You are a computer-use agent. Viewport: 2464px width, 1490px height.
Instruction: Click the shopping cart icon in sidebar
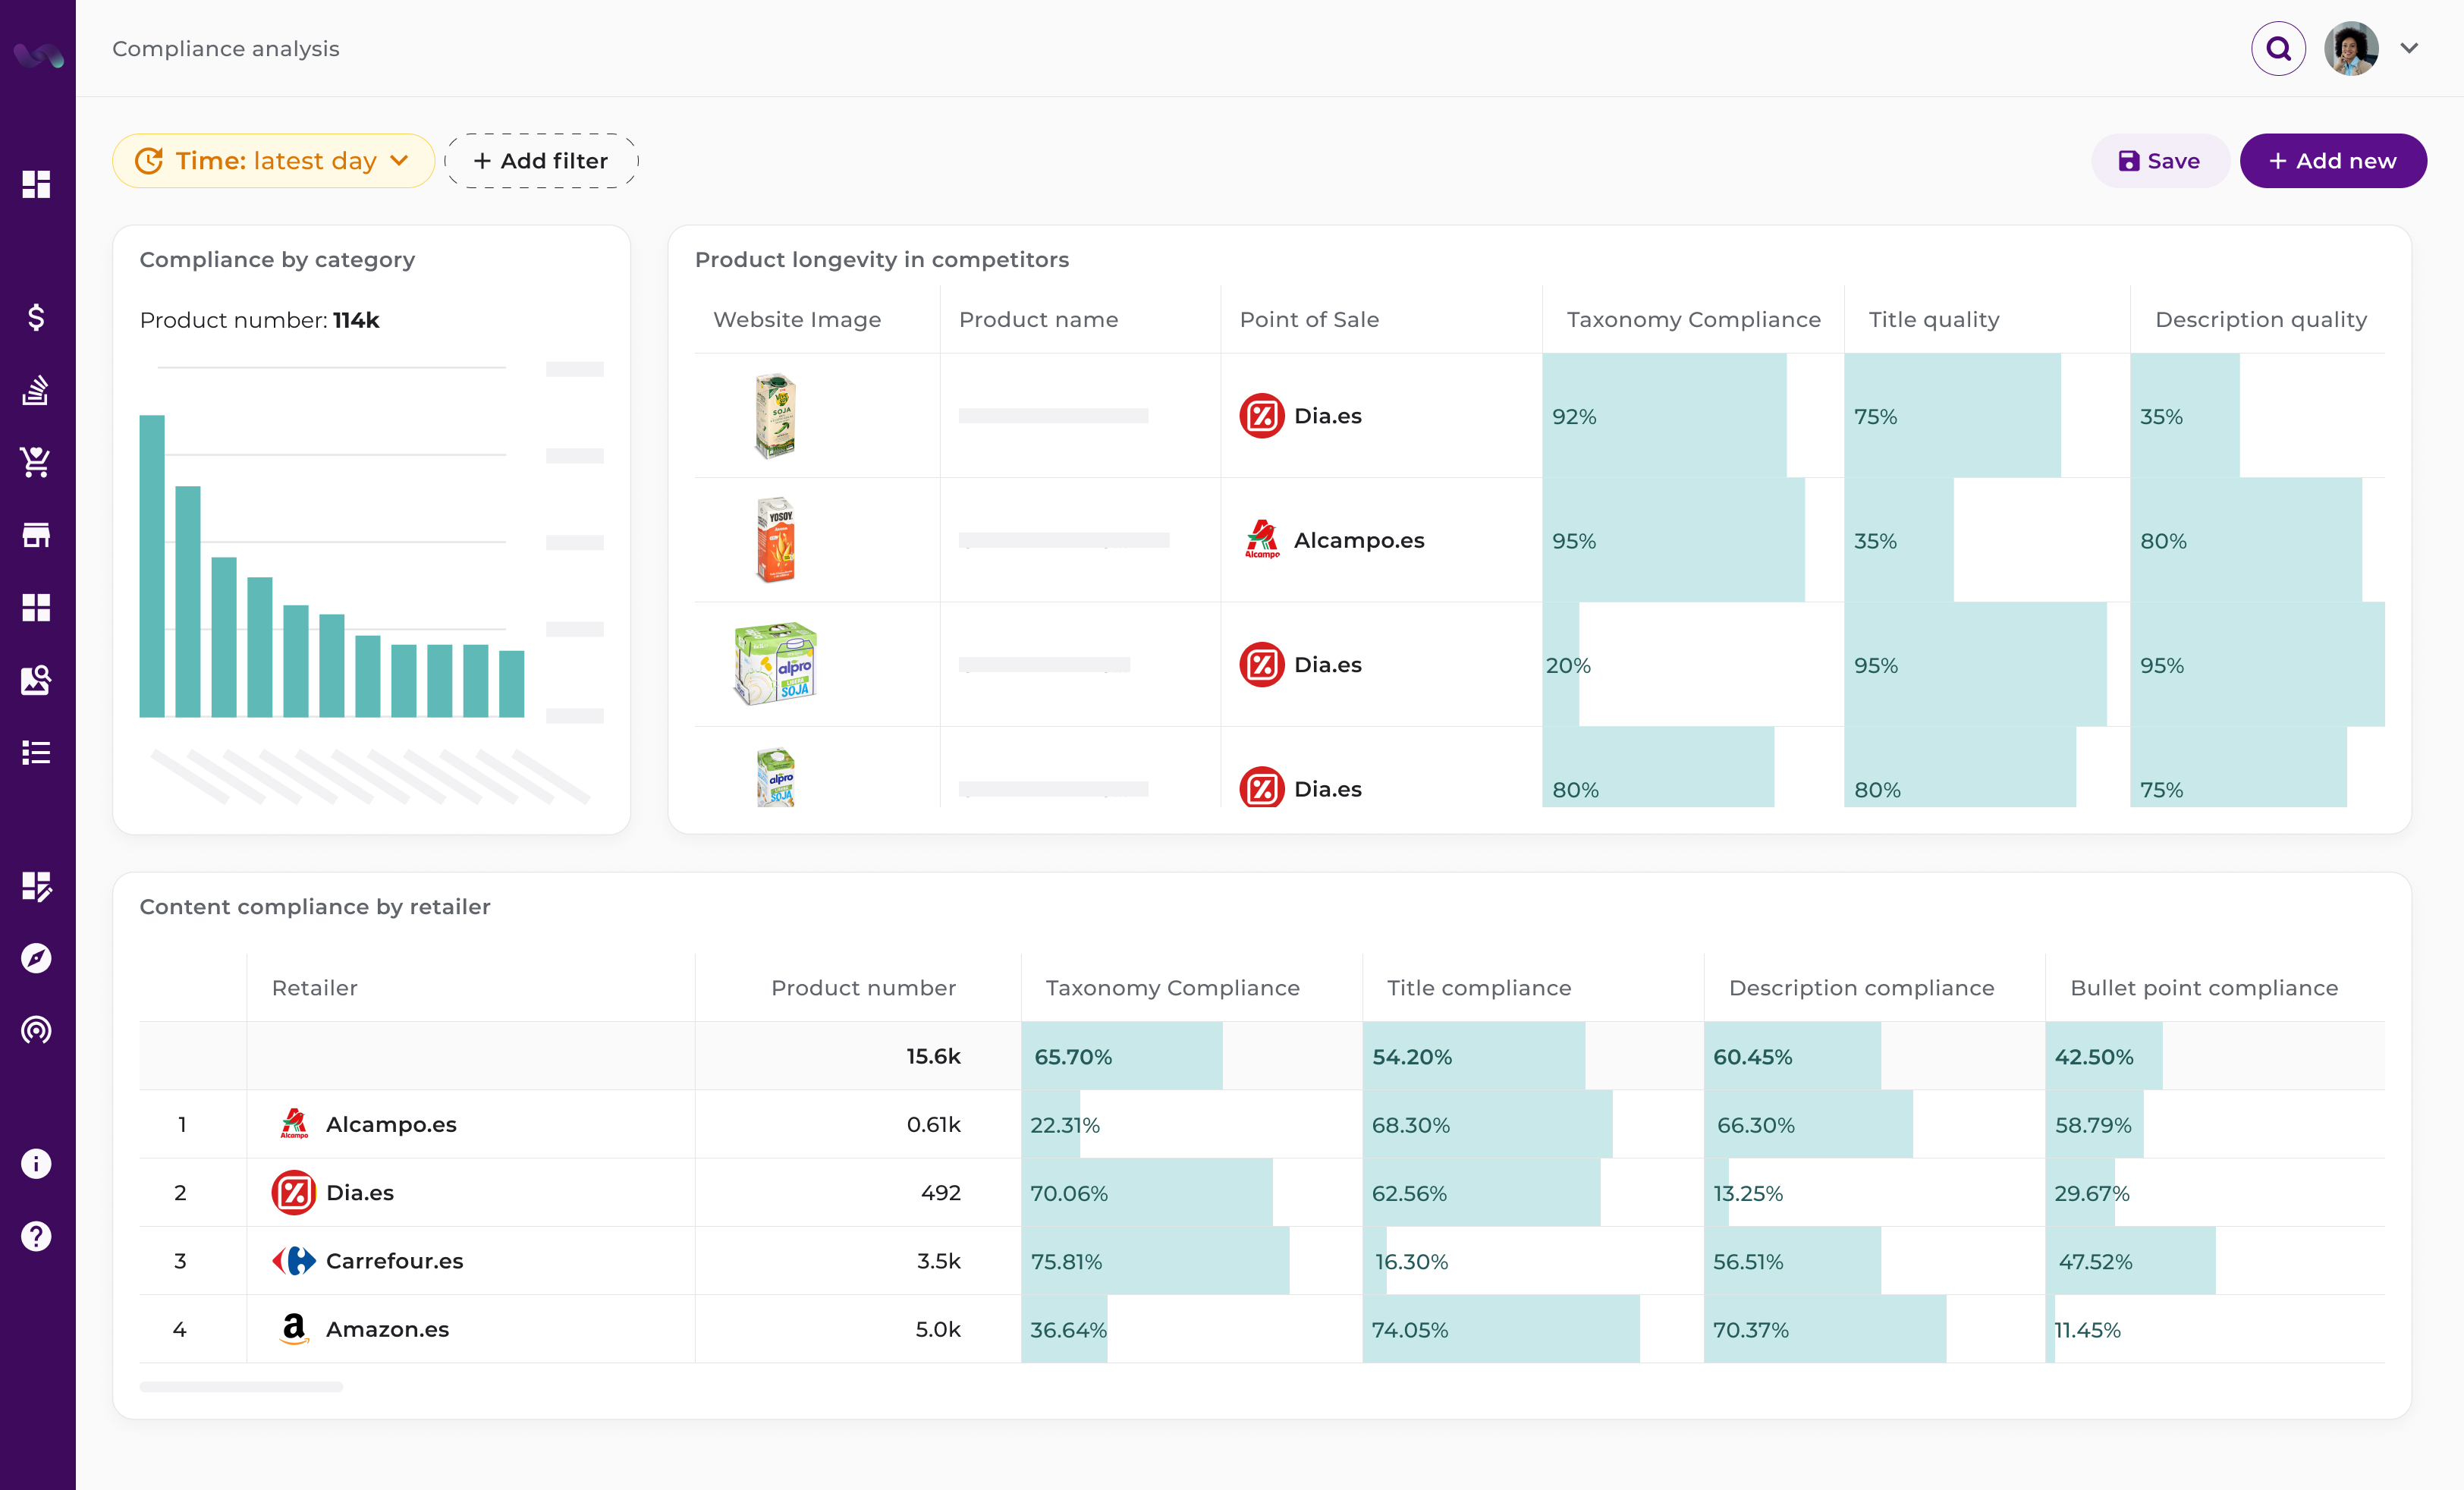[x=37, y=462]
